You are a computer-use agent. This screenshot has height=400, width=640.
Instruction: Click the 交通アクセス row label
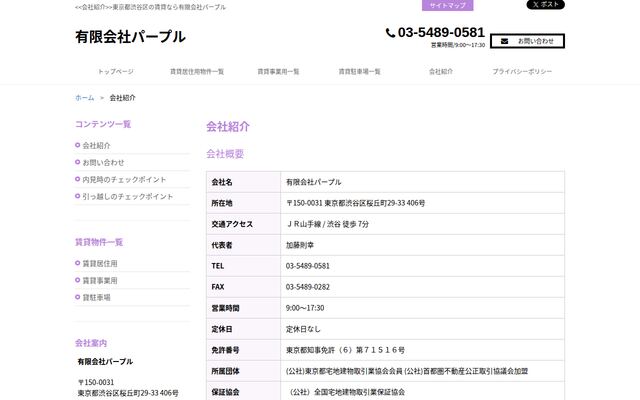coord(232,224)
